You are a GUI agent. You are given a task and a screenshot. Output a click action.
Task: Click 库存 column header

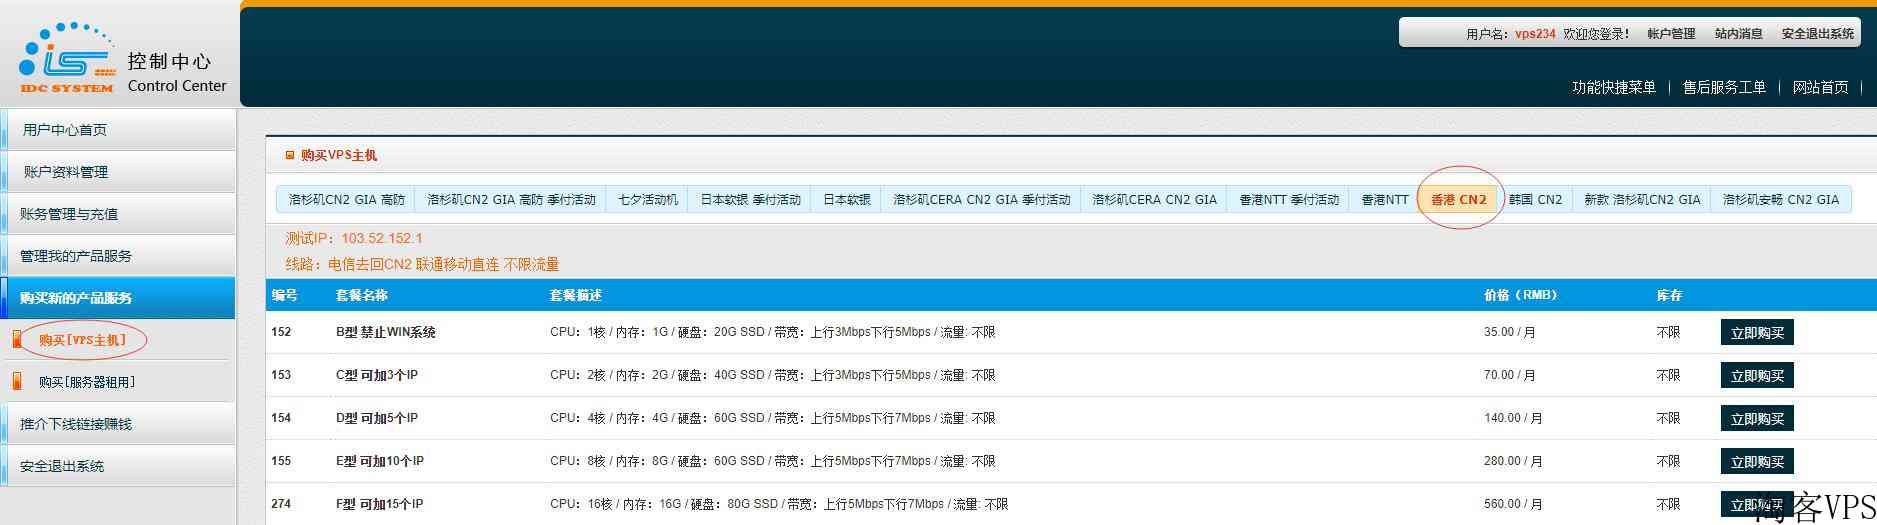point(1669,295)
